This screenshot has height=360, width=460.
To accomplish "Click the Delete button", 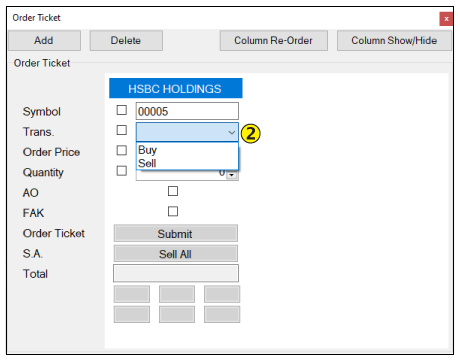I will coord(126,41).
